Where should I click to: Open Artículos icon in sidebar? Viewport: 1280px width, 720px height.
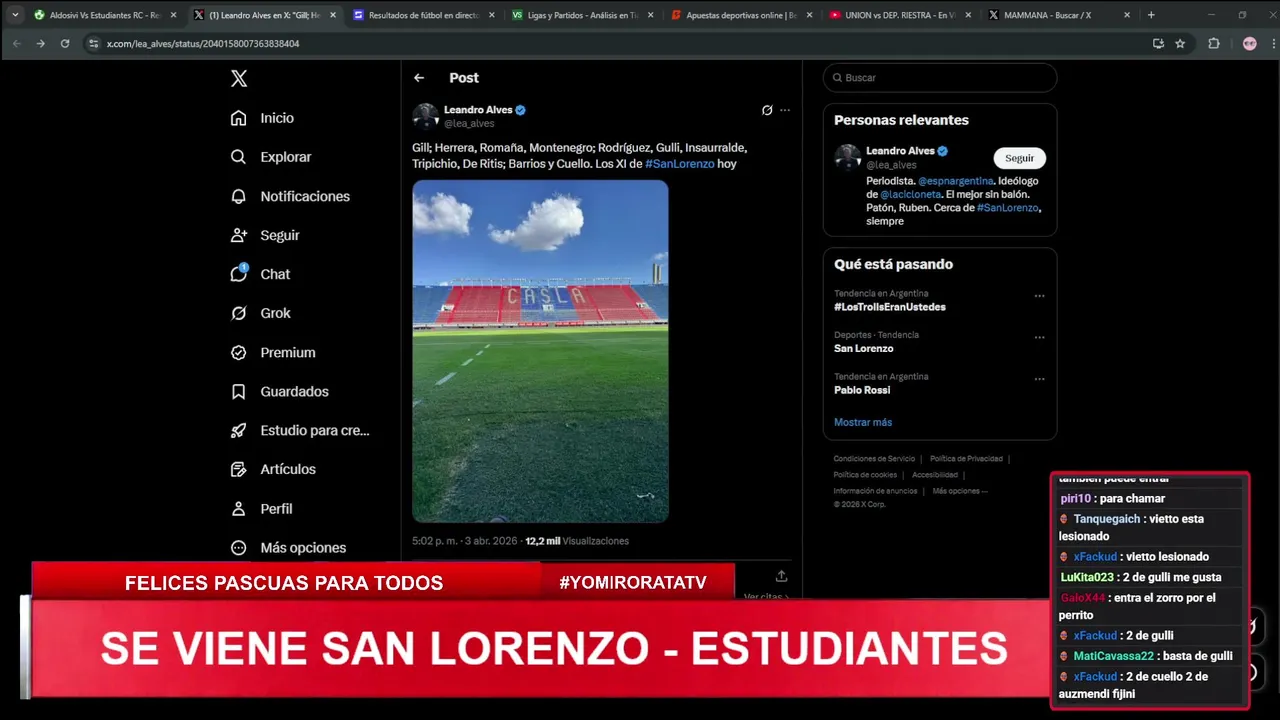[238, 469]
